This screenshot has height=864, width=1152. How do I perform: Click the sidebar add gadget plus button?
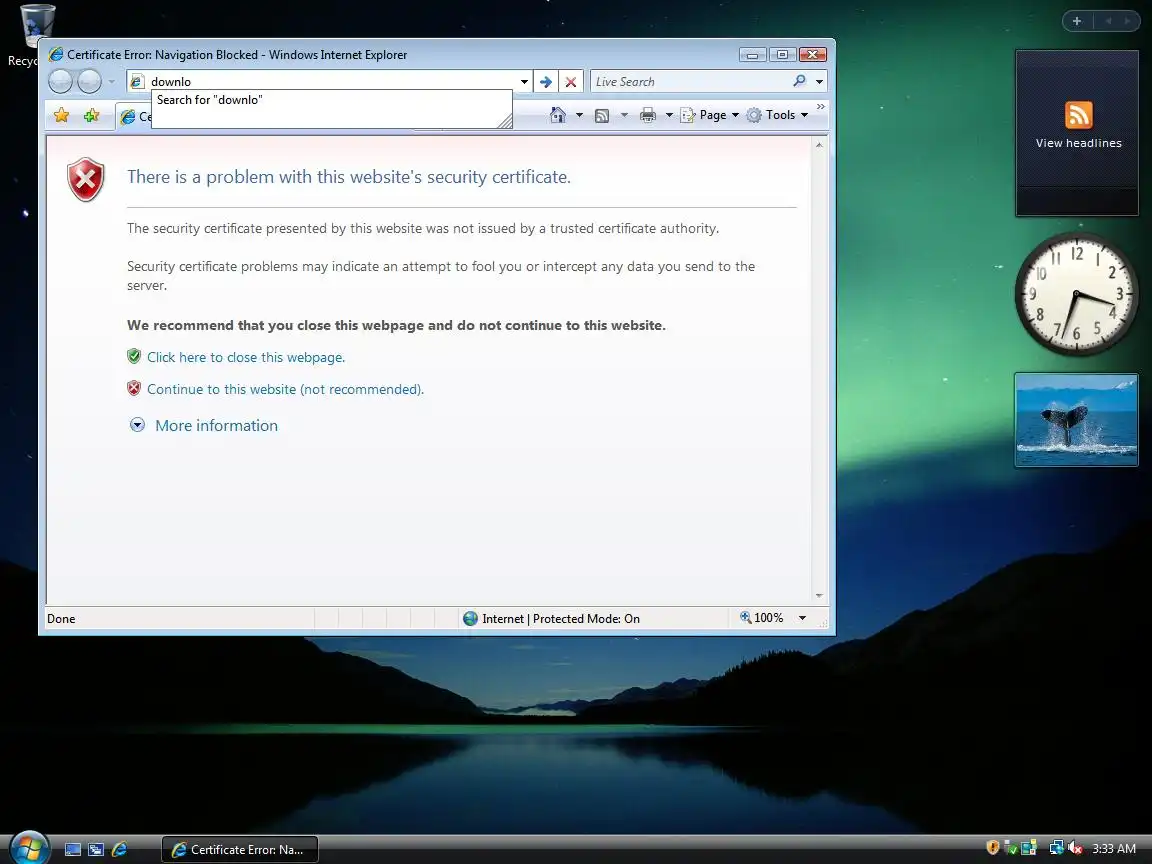tap(1077, 21)
